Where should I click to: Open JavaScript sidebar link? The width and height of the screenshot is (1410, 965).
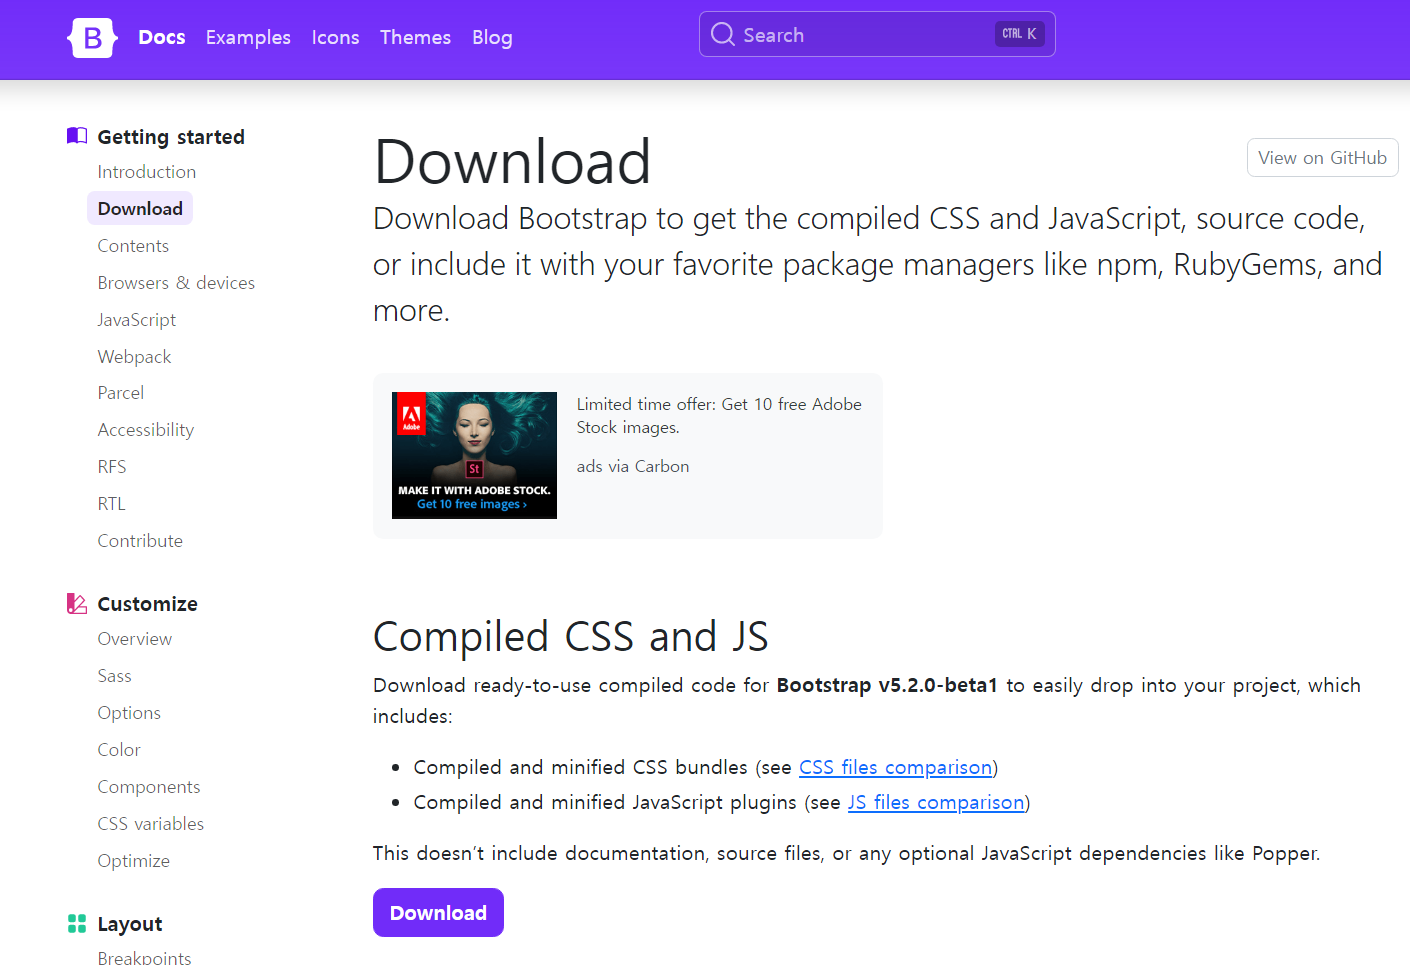click(x=137, y=319)
